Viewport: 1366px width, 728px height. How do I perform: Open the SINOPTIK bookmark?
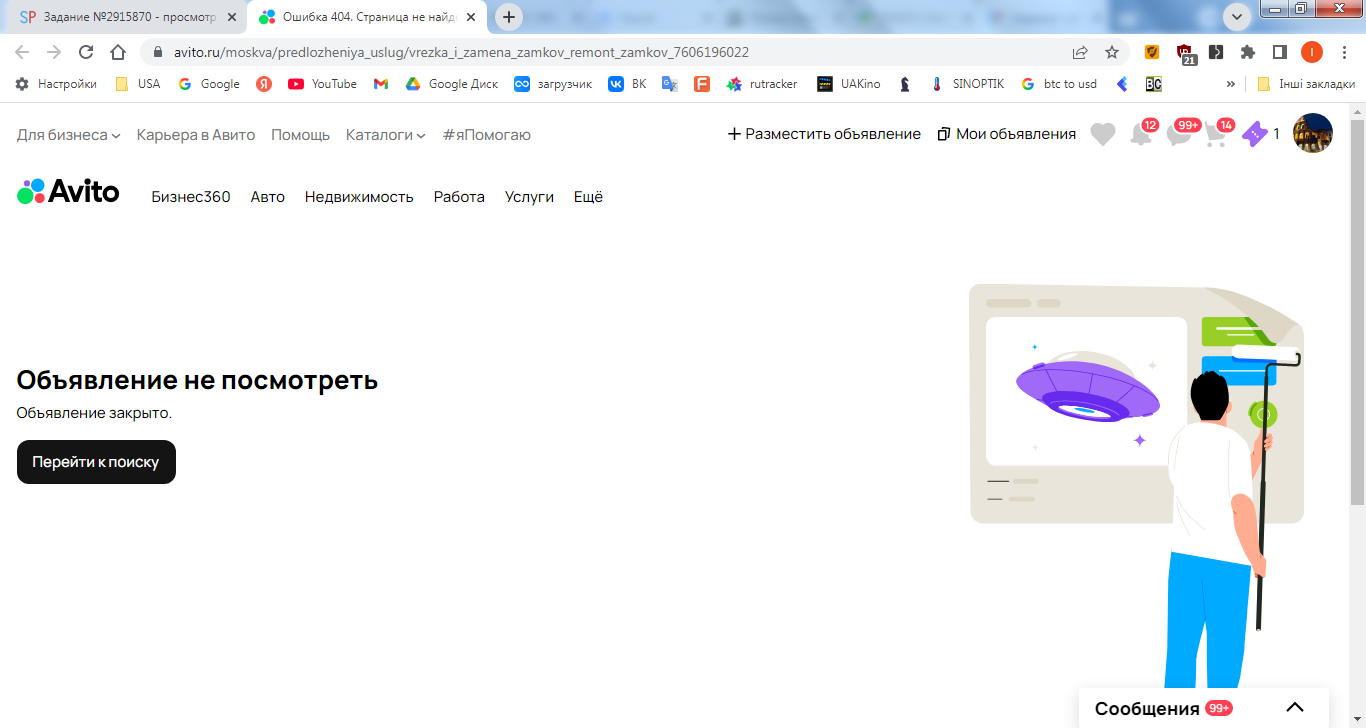click(x=966, y=84)
